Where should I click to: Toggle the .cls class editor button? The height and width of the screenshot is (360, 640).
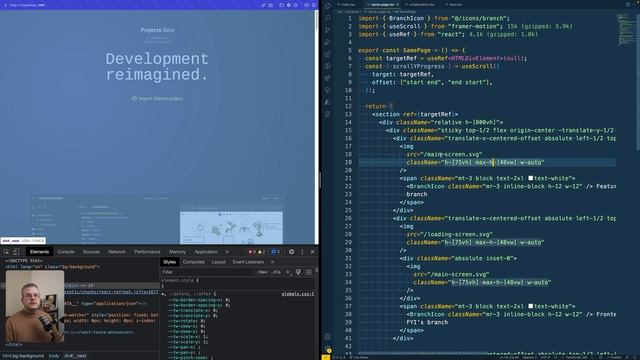pyautogui.click(x=276, y=272)
